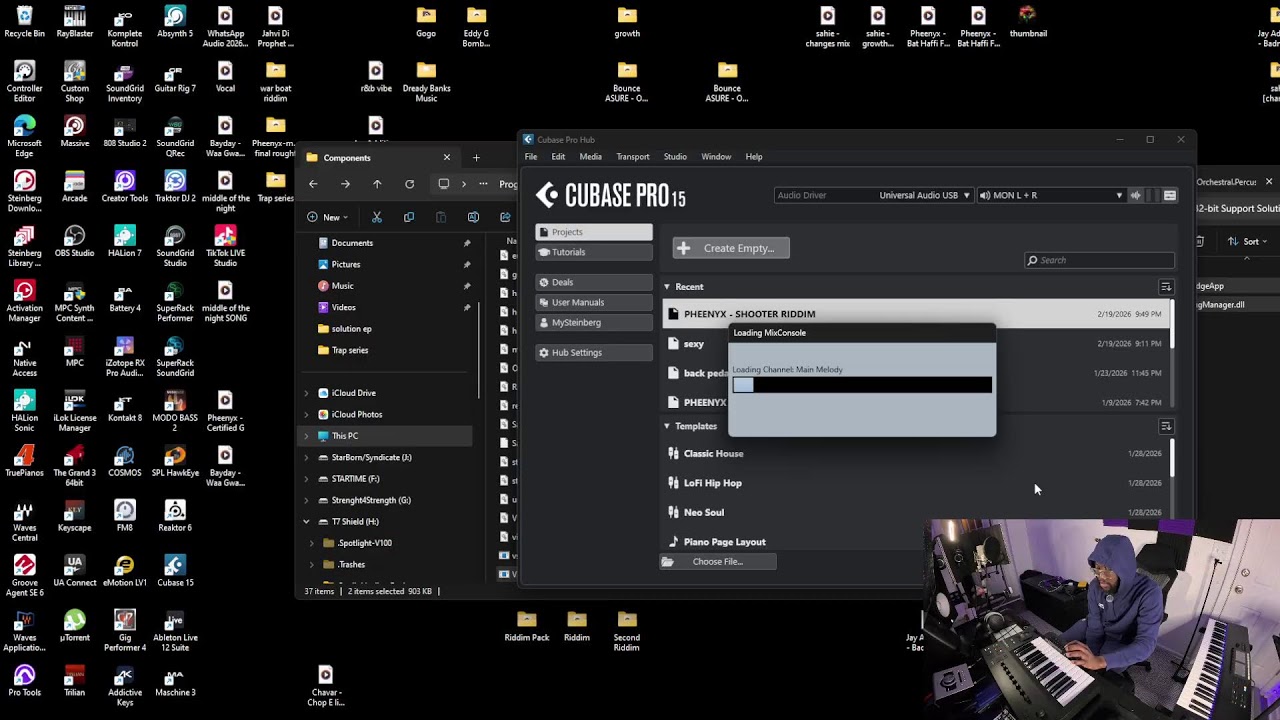1280x720 pixels.
Task: Collapse the T7 Shield (H:) drive node
Action: (x=306, y=522)
